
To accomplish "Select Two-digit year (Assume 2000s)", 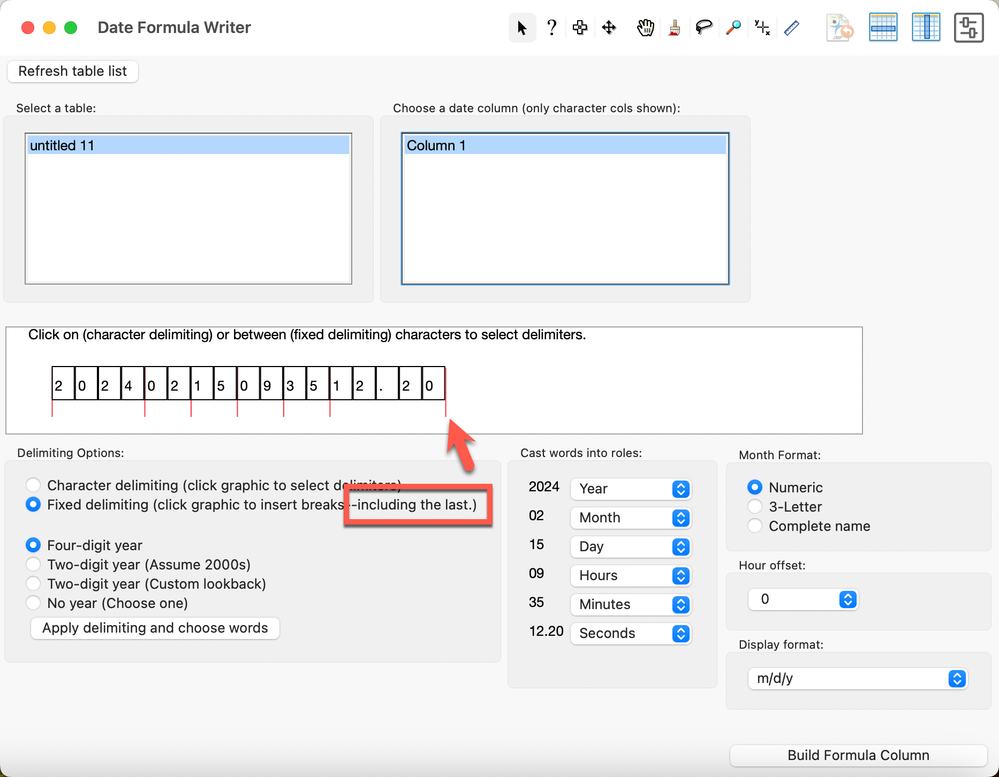I will (33, 564).
